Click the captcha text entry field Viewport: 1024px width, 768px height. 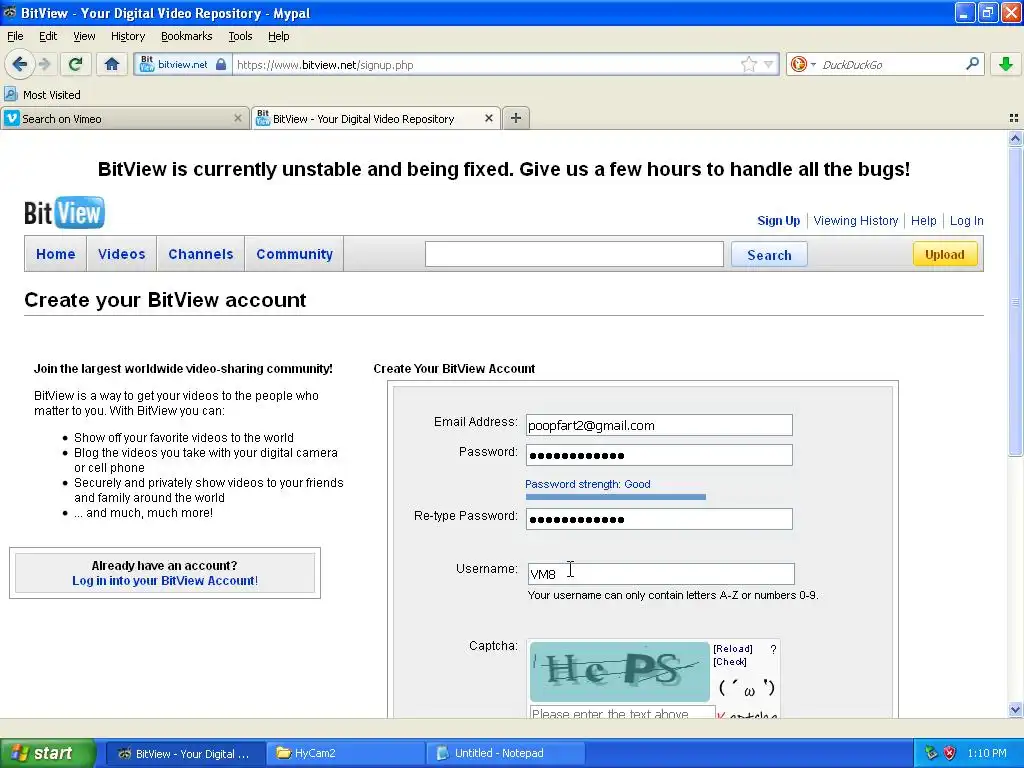tap(622, 712)
